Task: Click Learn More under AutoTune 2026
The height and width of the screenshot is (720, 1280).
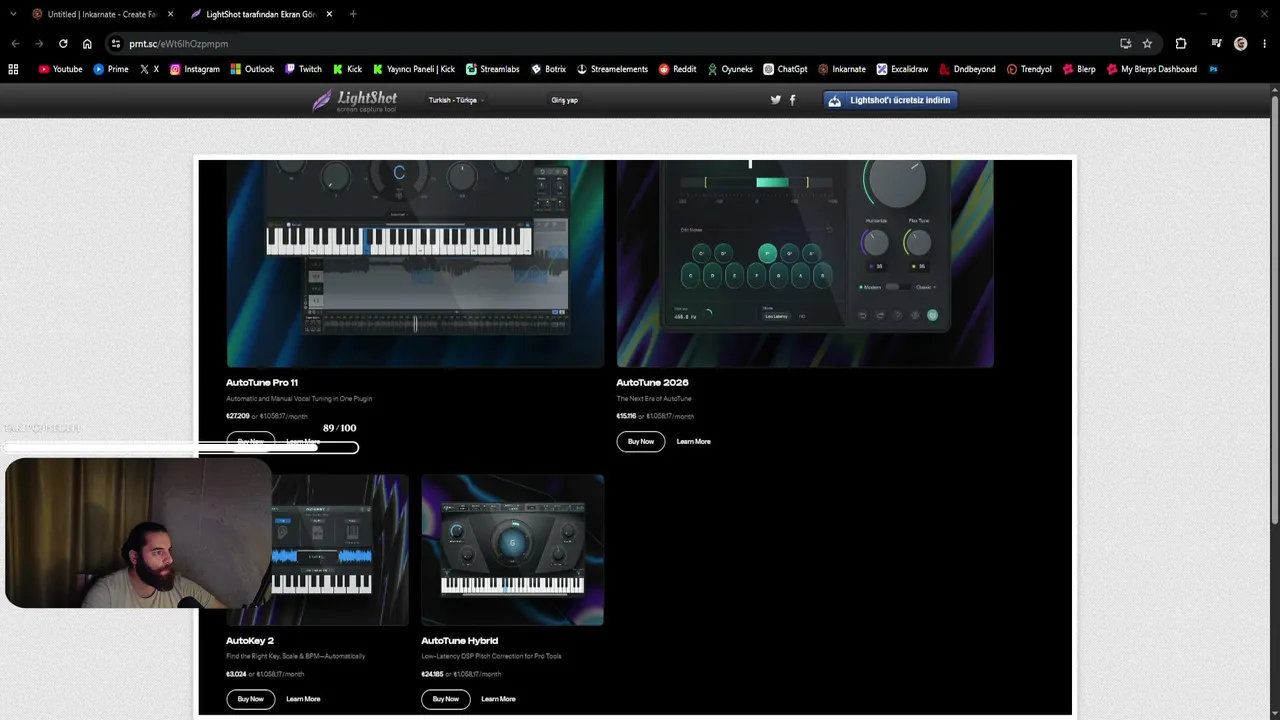Action: pyautogui.click(x=693, y=441)
